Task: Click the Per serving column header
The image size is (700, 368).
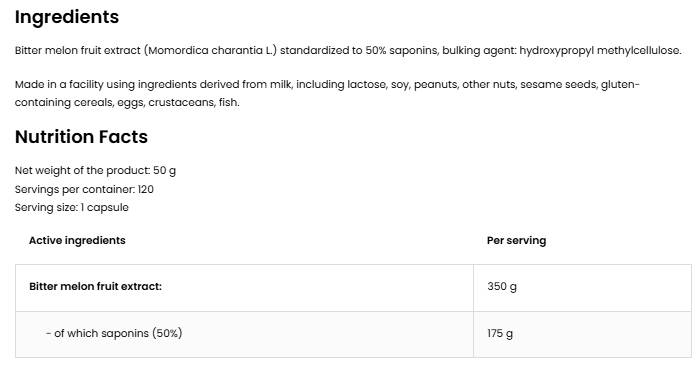Action: click(x=517, y=240)
